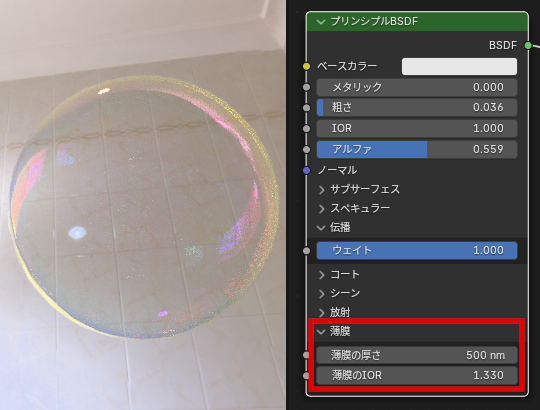Click the 粗さ input socket
This screenshot has width=540, height=410.
click(307, 108)
